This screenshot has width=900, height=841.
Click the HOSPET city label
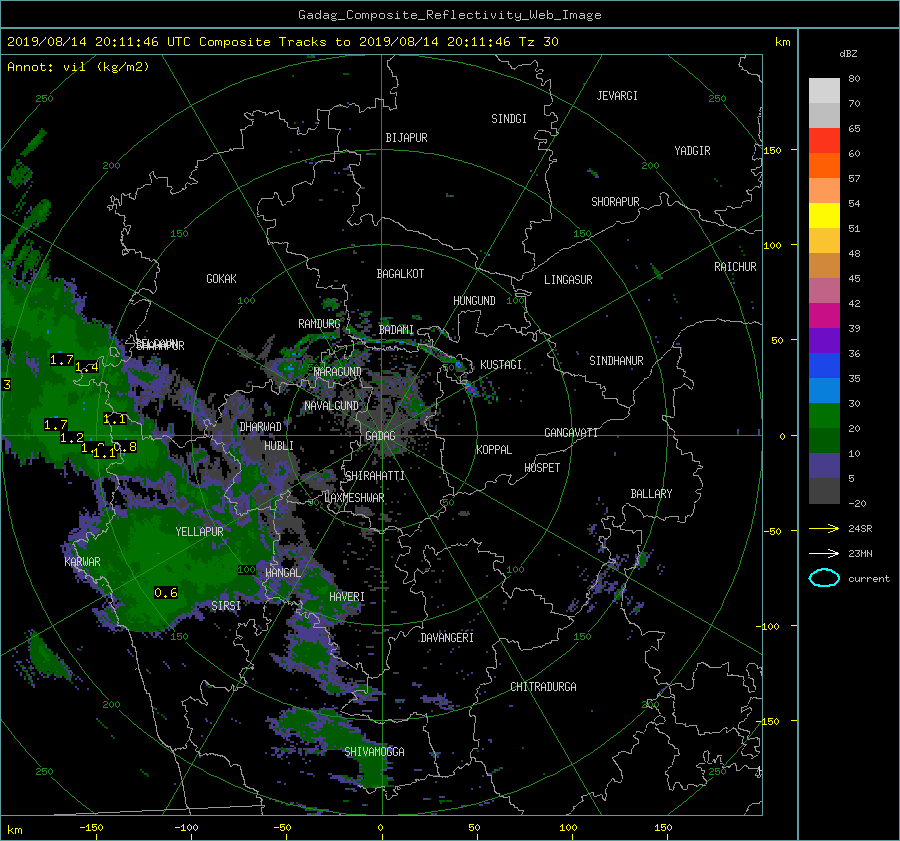(x=542, y=468)
